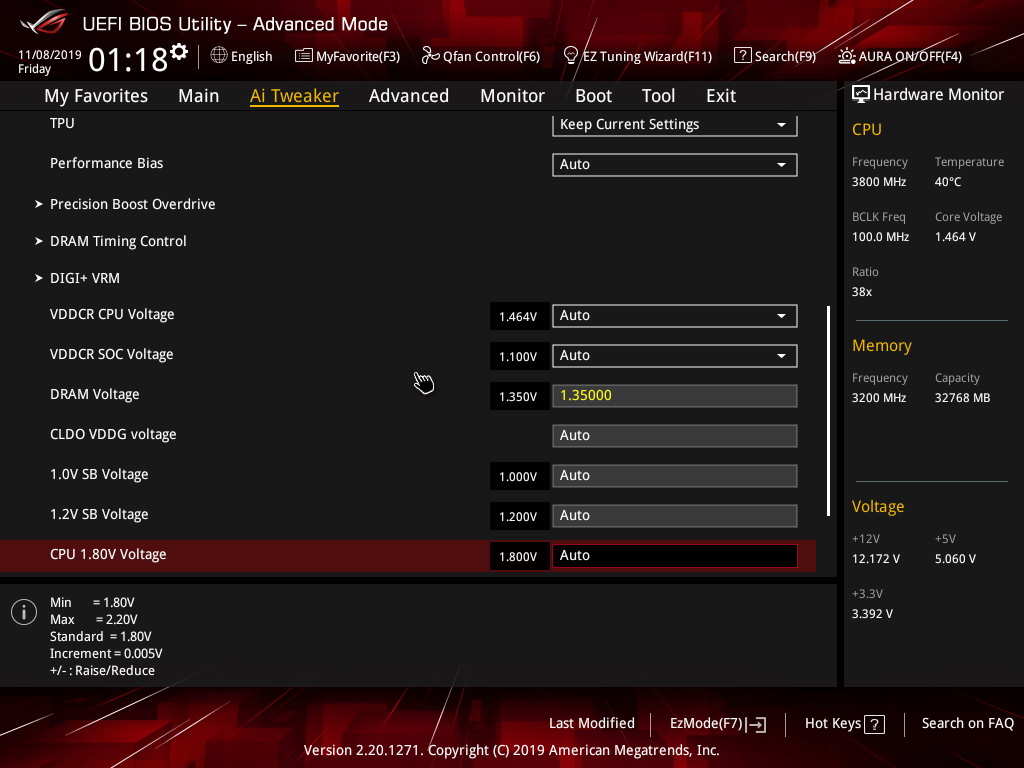
Task: Click the 1.0V SB Voltage field
Action: click(x=675, y=475)
